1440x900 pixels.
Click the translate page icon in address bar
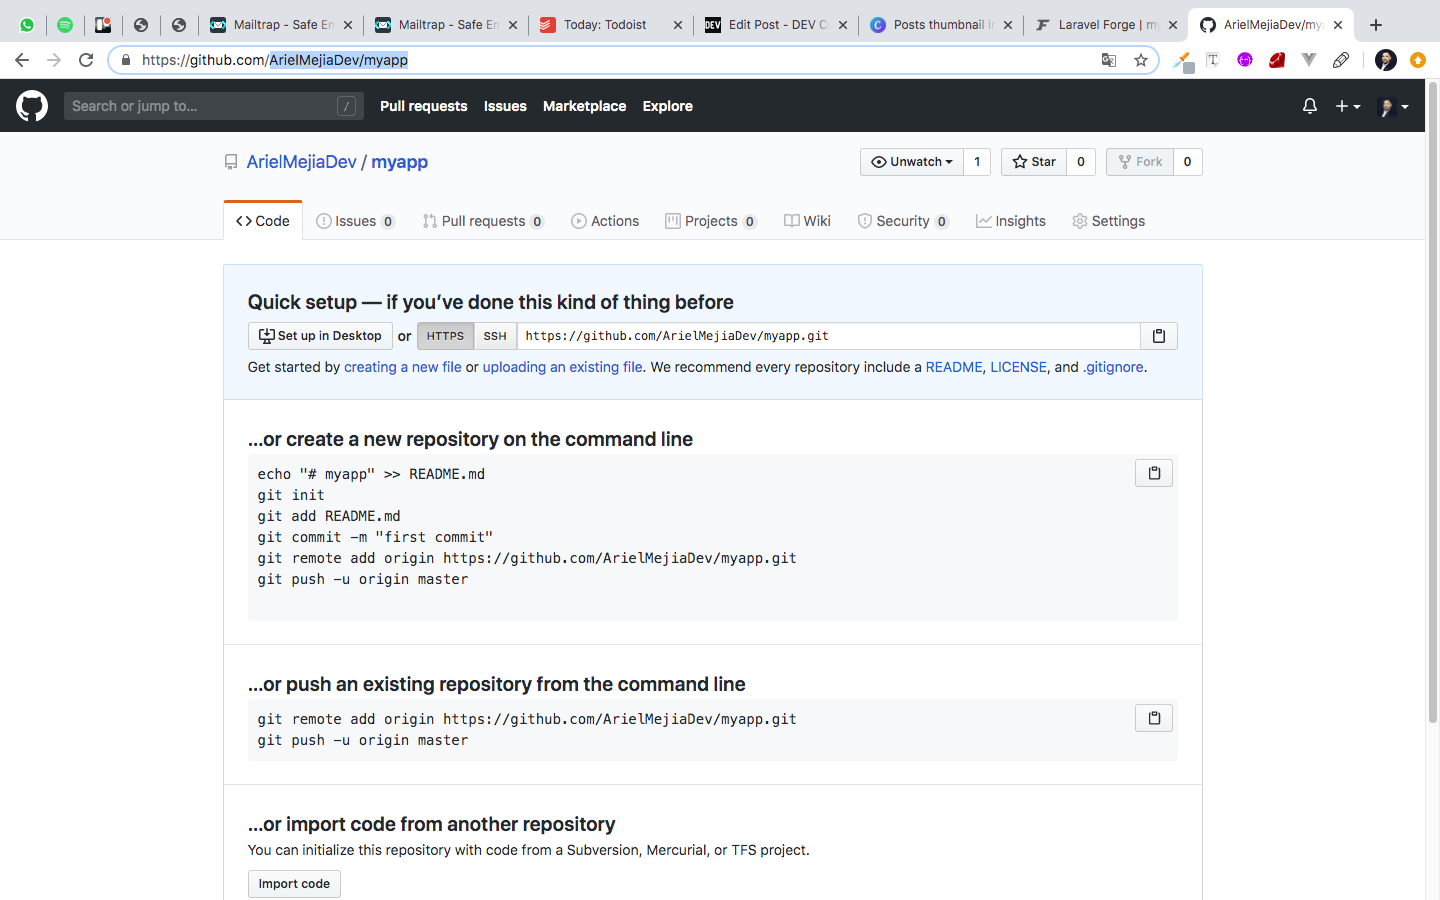[x=1109, y=60]
